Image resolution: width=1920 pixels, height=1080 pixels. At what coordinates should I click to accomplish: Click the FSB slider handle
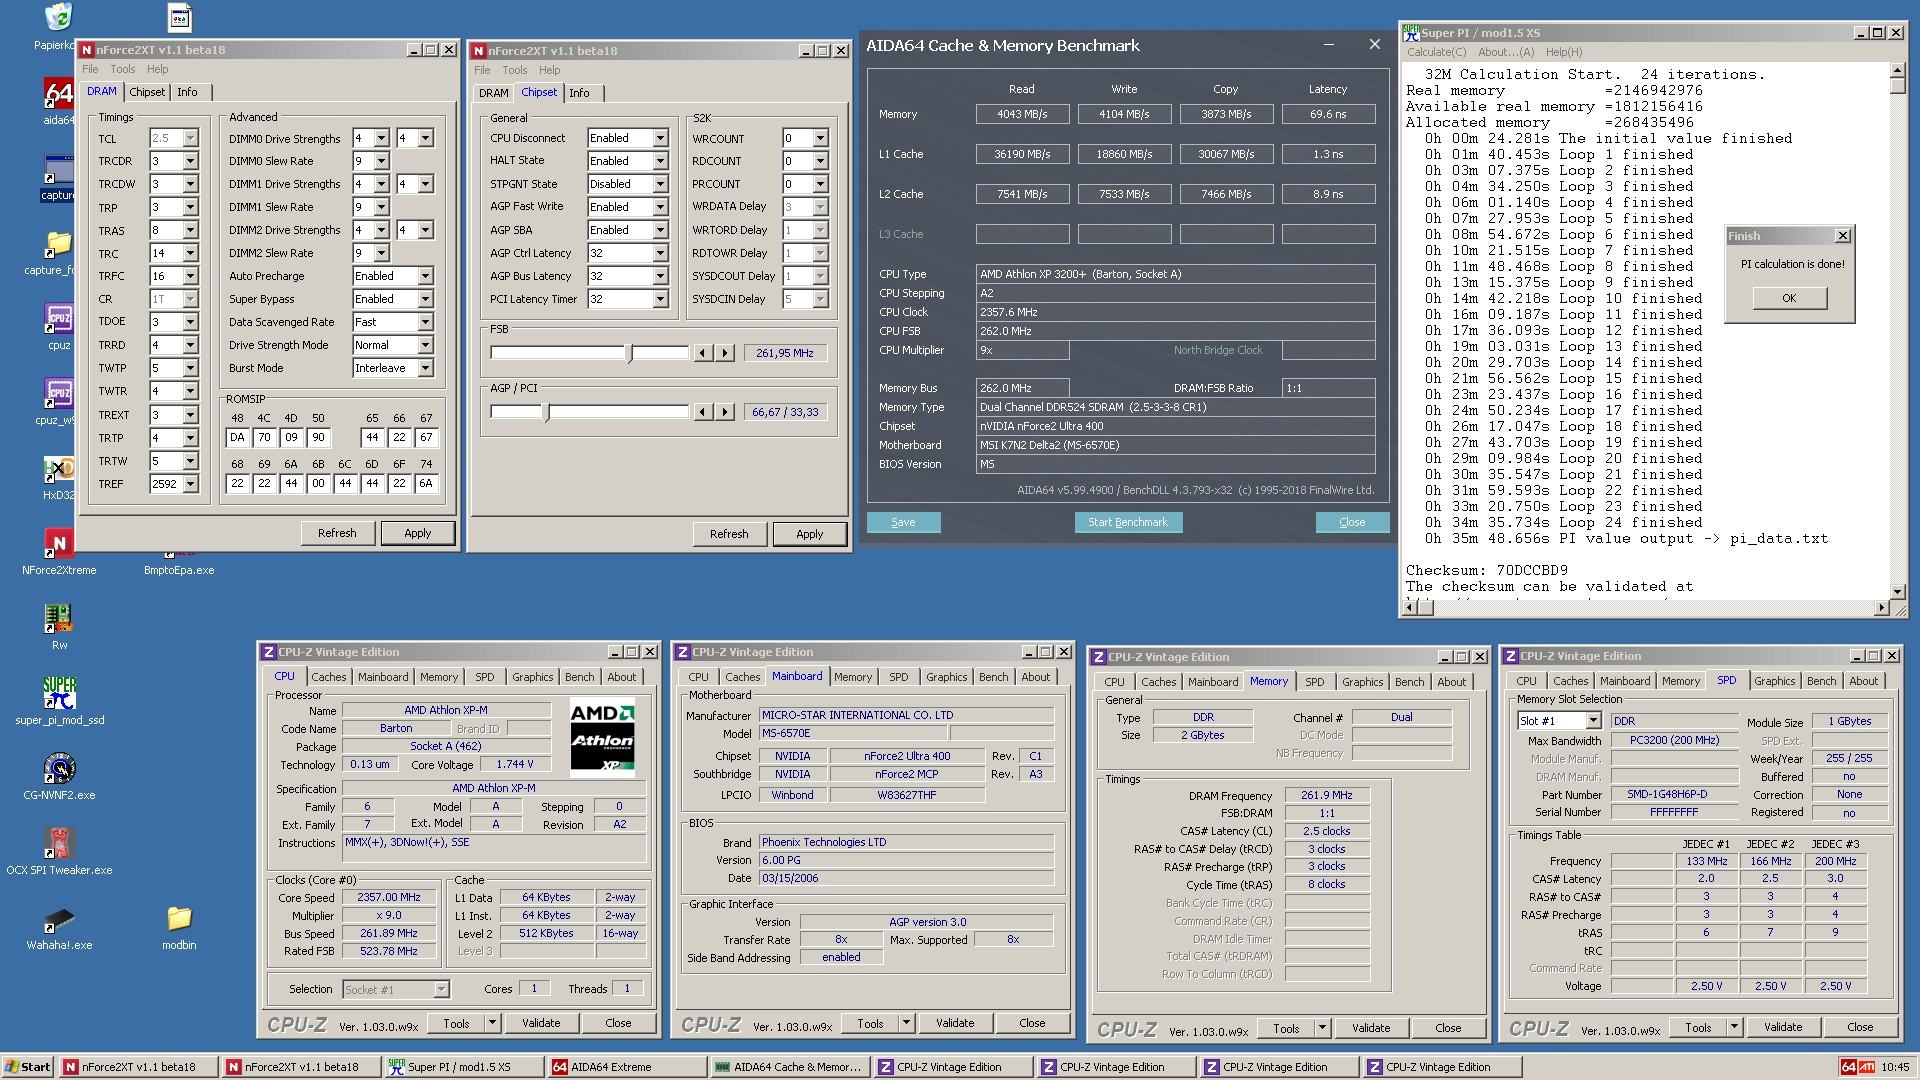pyautogui.click(x=630, y=353)
